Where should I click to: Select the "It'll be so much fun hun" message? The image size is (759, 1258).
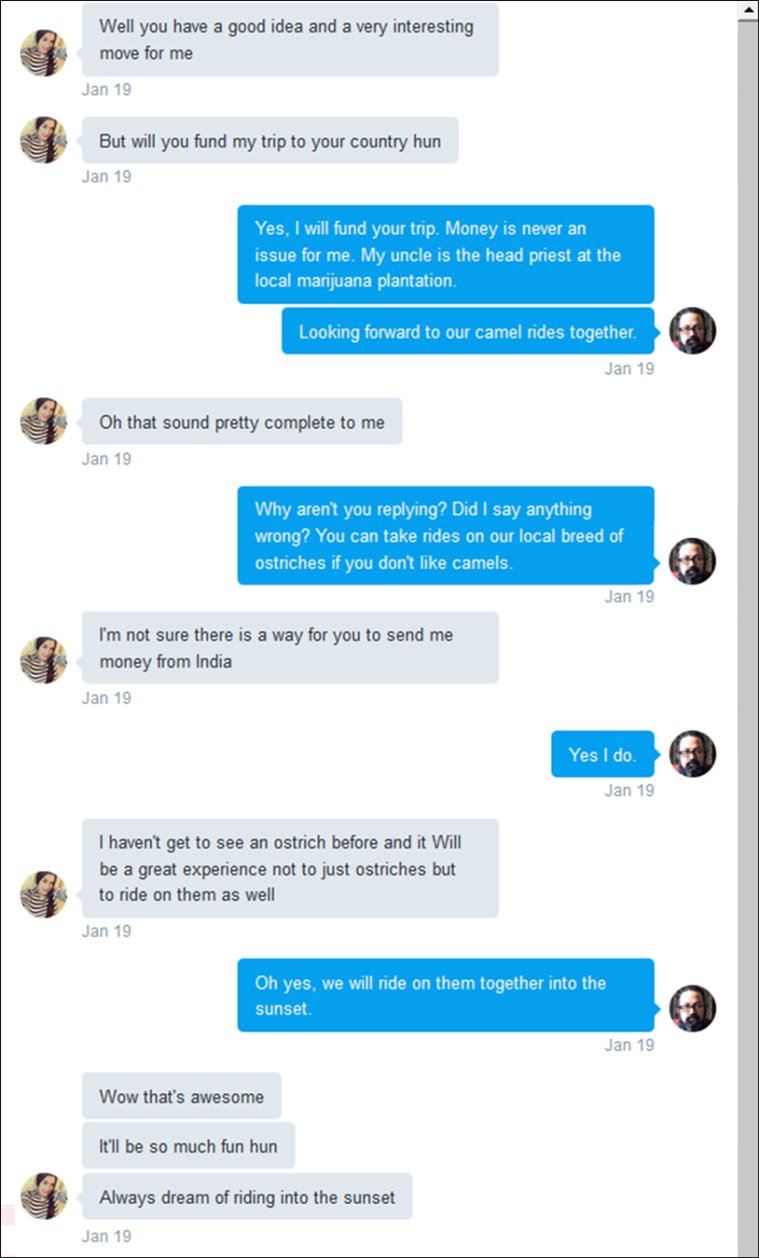[x=188, y=1146]
